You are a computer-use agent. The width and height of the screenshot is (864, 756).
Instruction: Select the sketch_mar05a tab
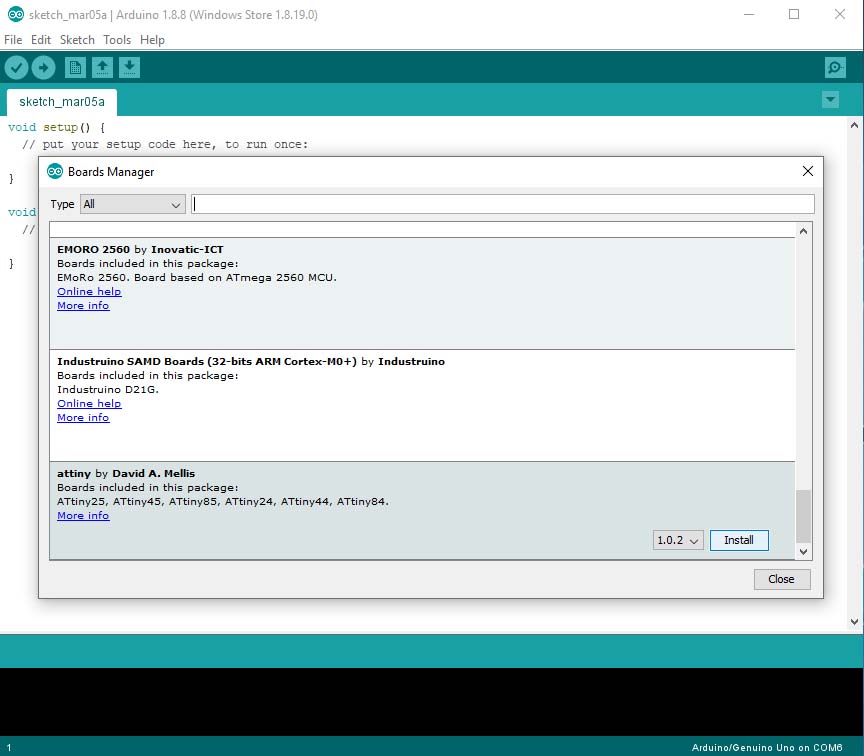62,102
